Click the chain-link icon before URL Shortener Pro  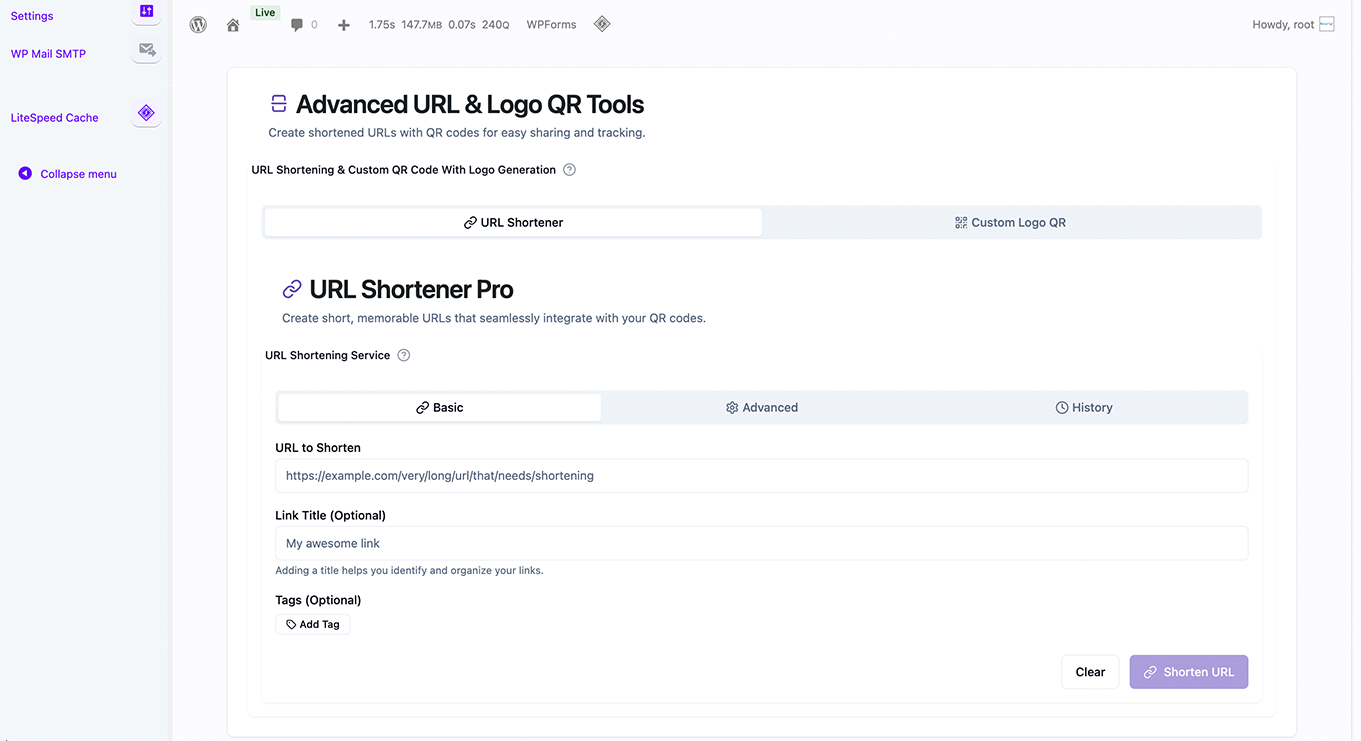[292, 289]
